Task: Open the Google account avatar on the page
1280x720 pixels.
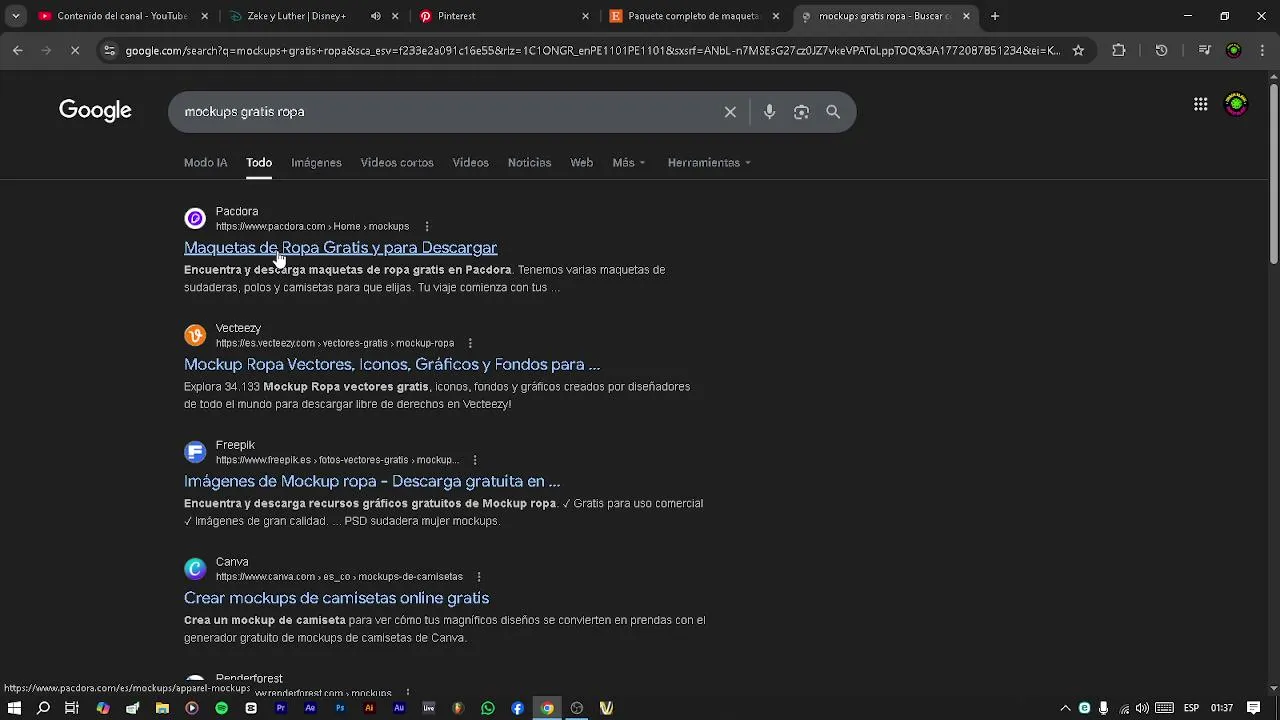Action: point(1237,104)
